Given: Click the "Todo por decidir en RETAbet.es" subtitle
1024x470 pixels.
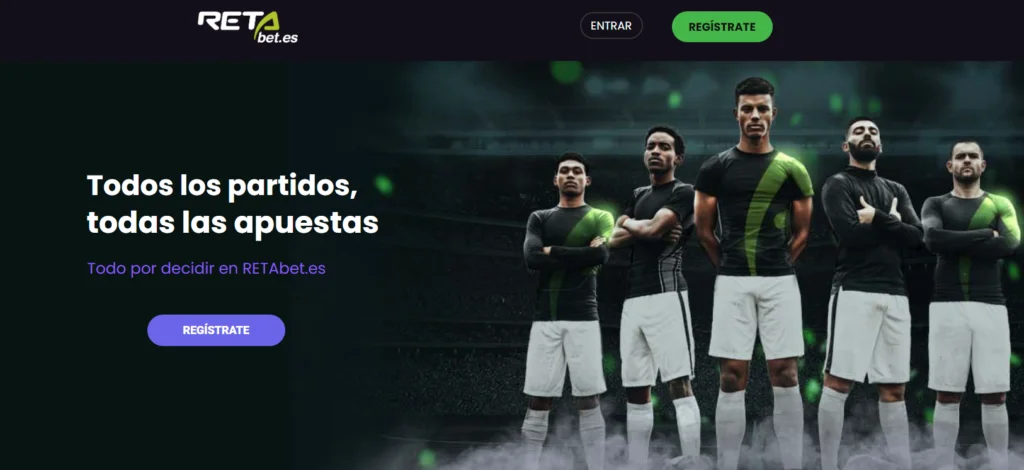Looking at the screenshot, I should pyautogui.click(x=206, y=268).
